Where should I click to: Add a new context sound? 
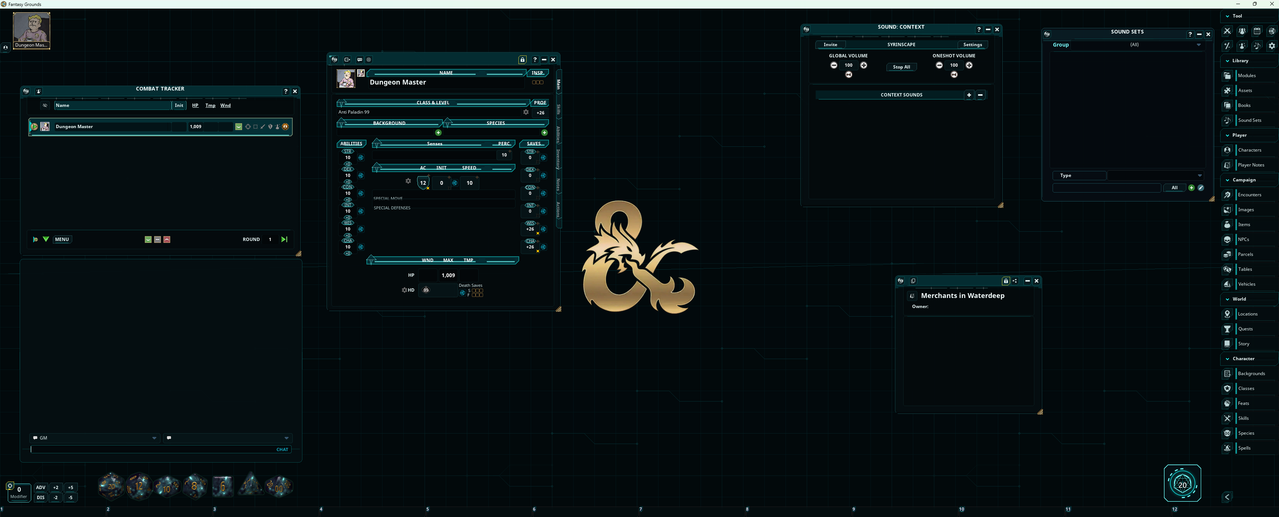click(968, 95)
